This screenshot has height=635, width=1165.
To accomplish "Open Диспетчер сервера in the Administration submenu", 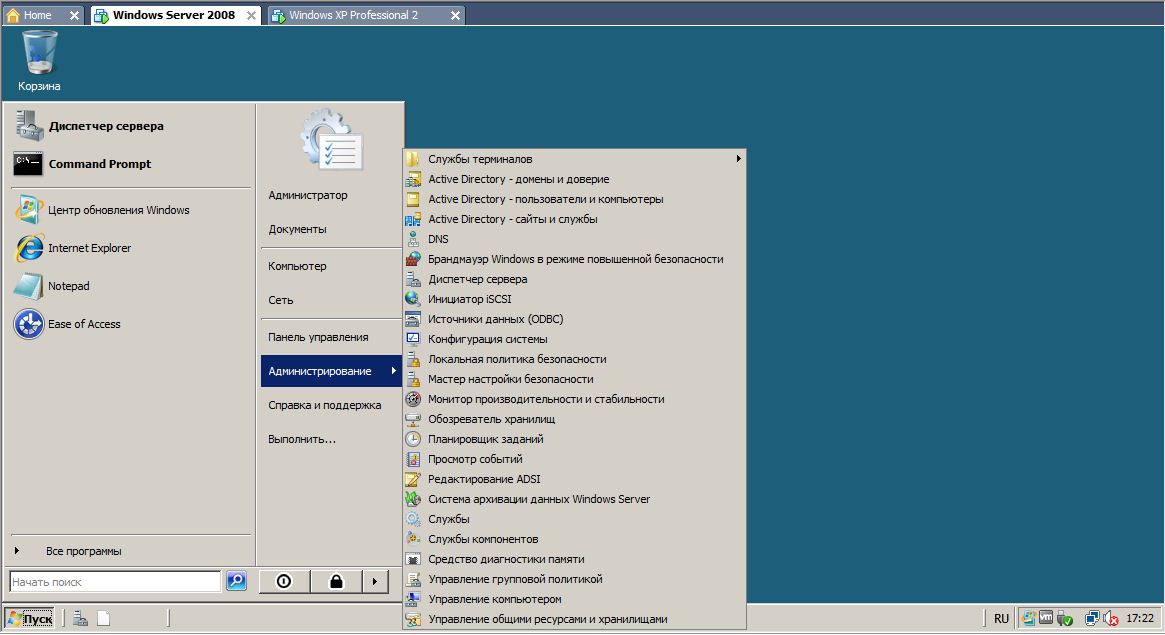I will click(x=574, y=279).
